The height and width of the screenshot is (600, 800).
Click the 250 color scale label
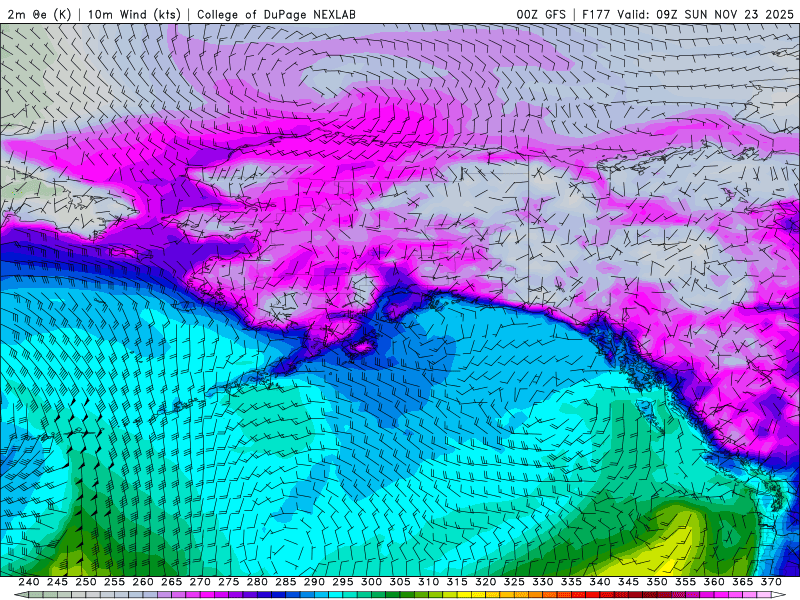coord(86,582)
